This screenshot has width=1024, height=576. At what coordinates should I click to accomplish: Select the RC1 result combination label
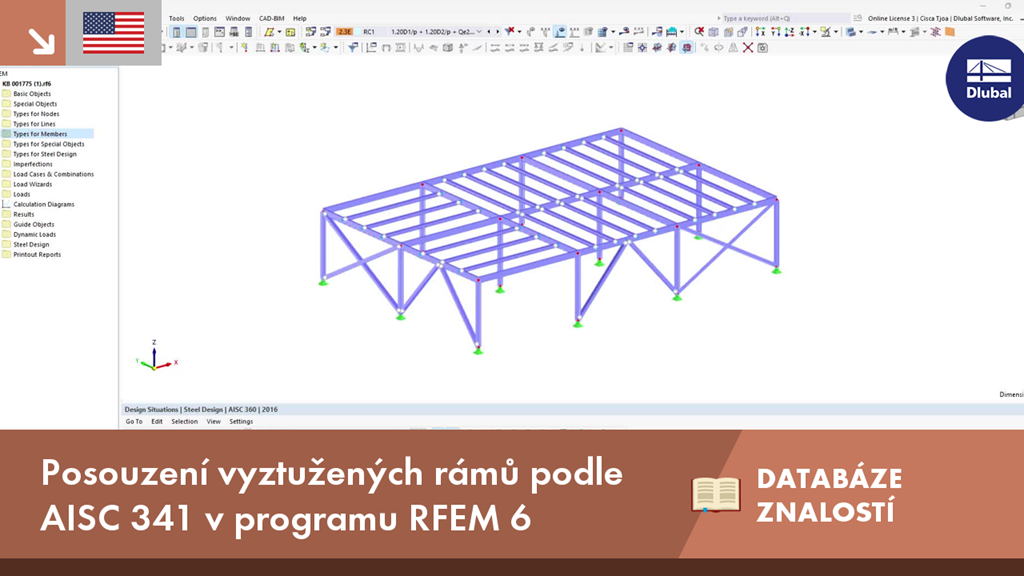click(x=369, y=31)
